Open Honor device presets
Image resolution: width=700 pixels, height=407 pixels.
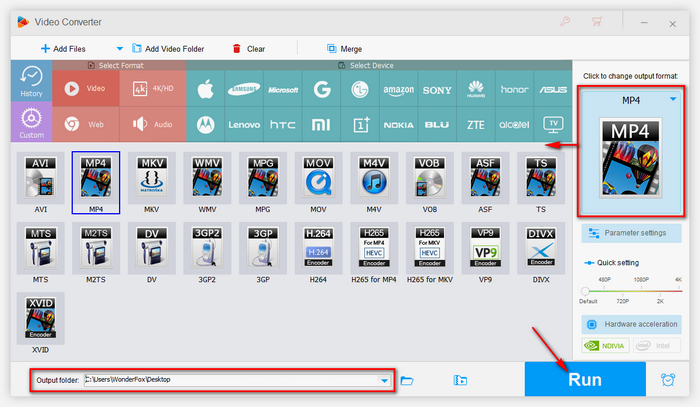(514, 89)
